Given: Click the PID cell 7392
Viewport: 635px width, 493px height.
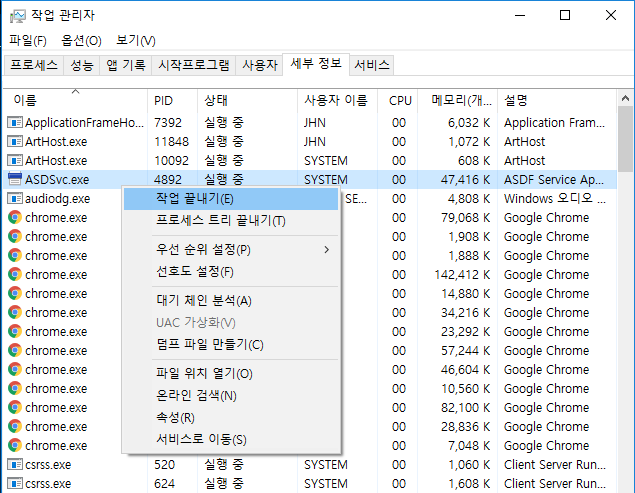Looking at the screenshot, I should (x=168, y=122).
